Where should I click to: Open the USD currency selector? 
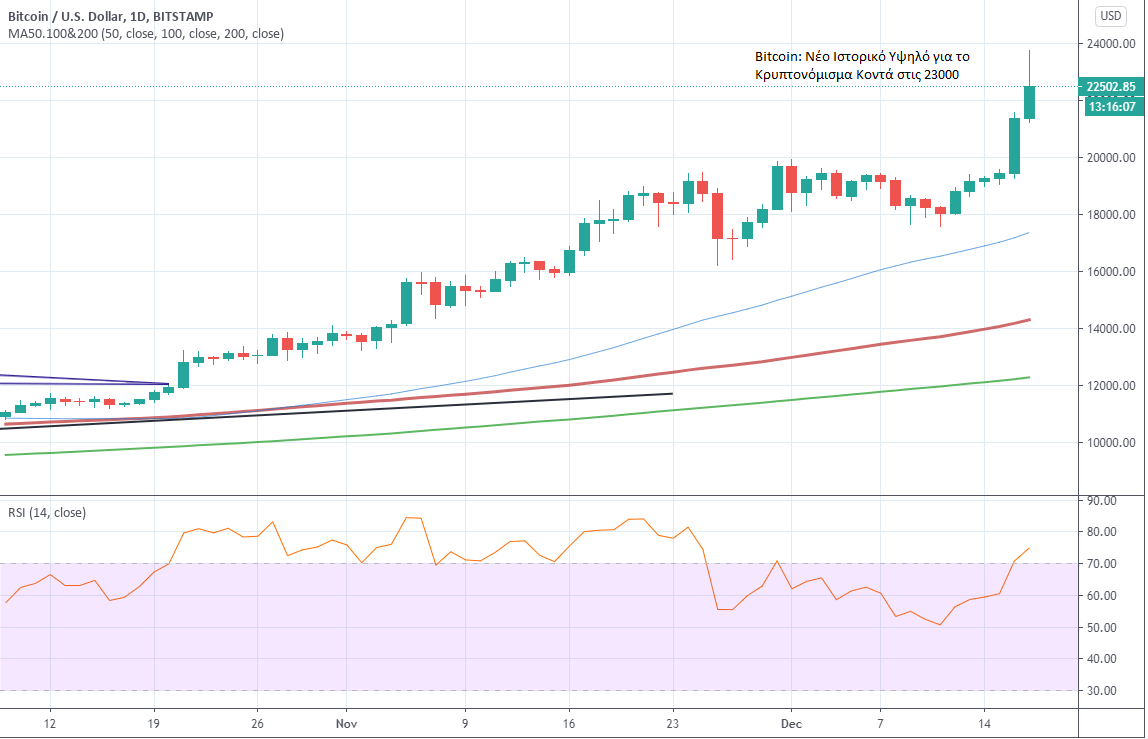(x=1110, y=15)
